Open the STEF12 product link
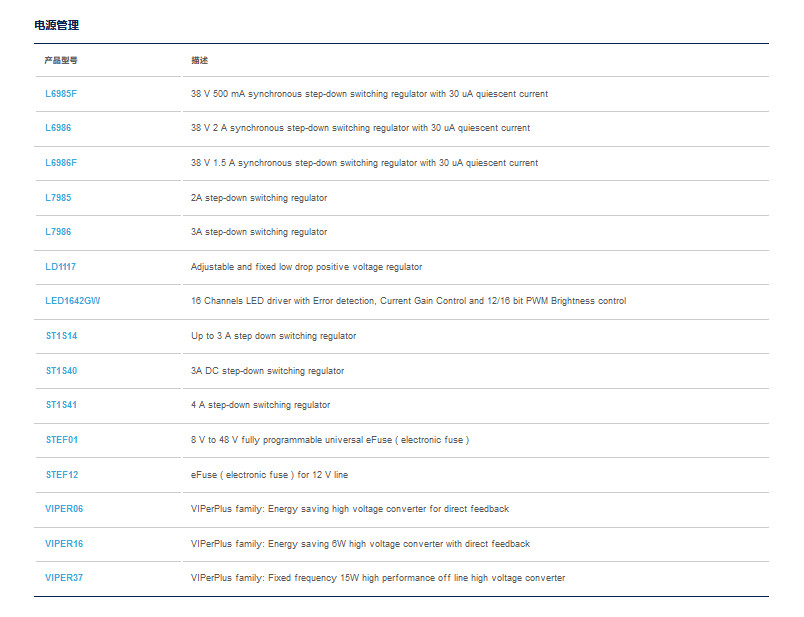Image resolution: width=804 pixels, height=617 pixels. coord(62,475)
